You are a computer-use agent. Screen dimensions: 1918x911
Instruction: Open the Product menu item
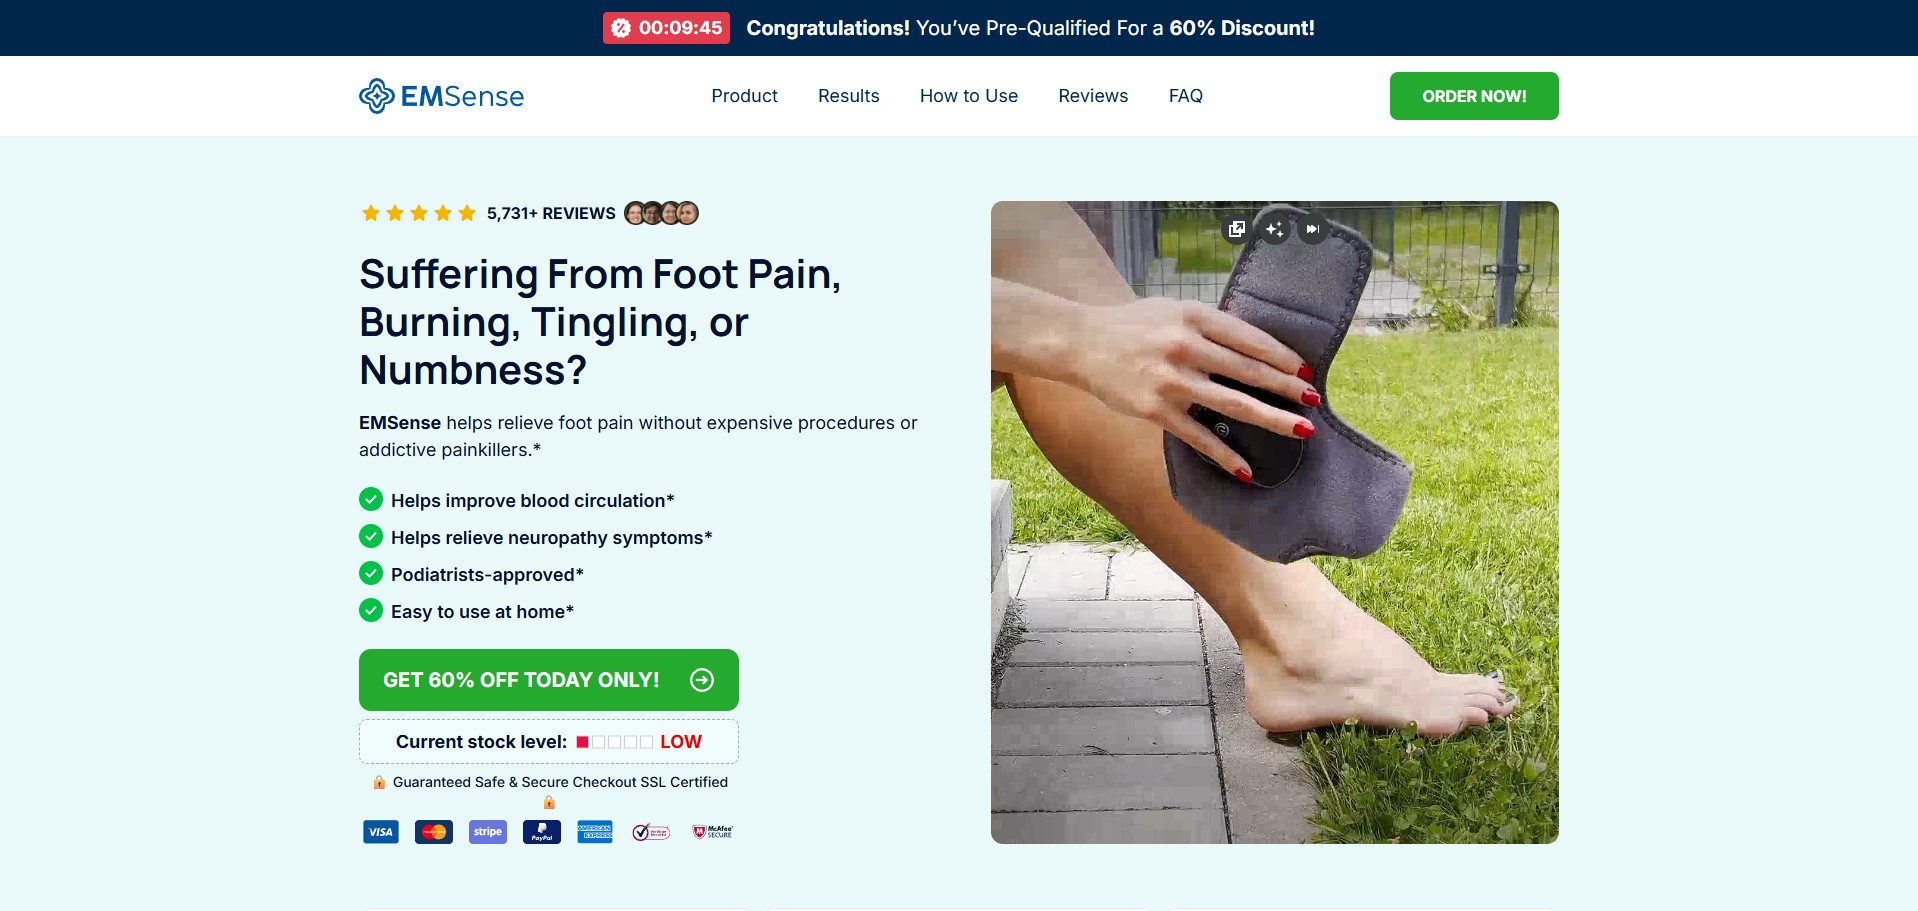point(744,96)
